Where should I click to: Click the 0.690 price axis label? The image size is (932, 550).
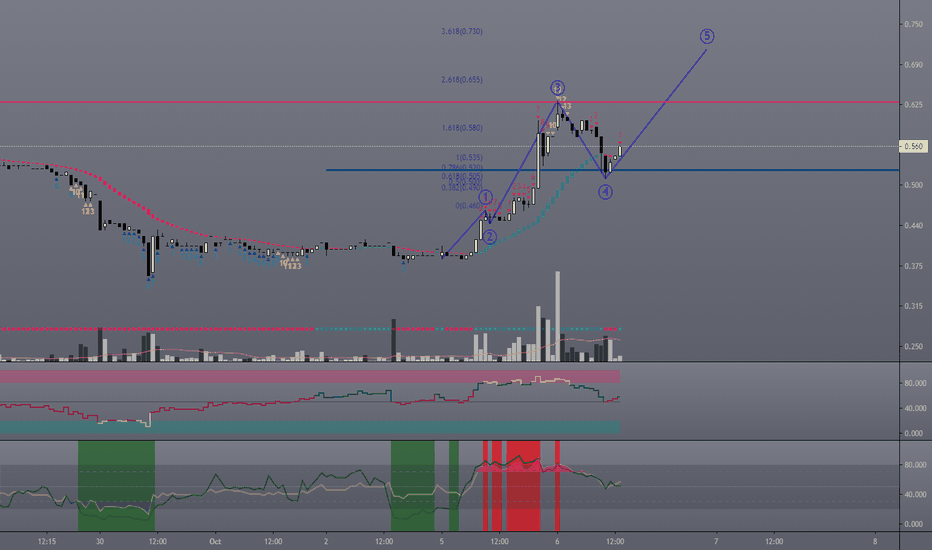914,64
